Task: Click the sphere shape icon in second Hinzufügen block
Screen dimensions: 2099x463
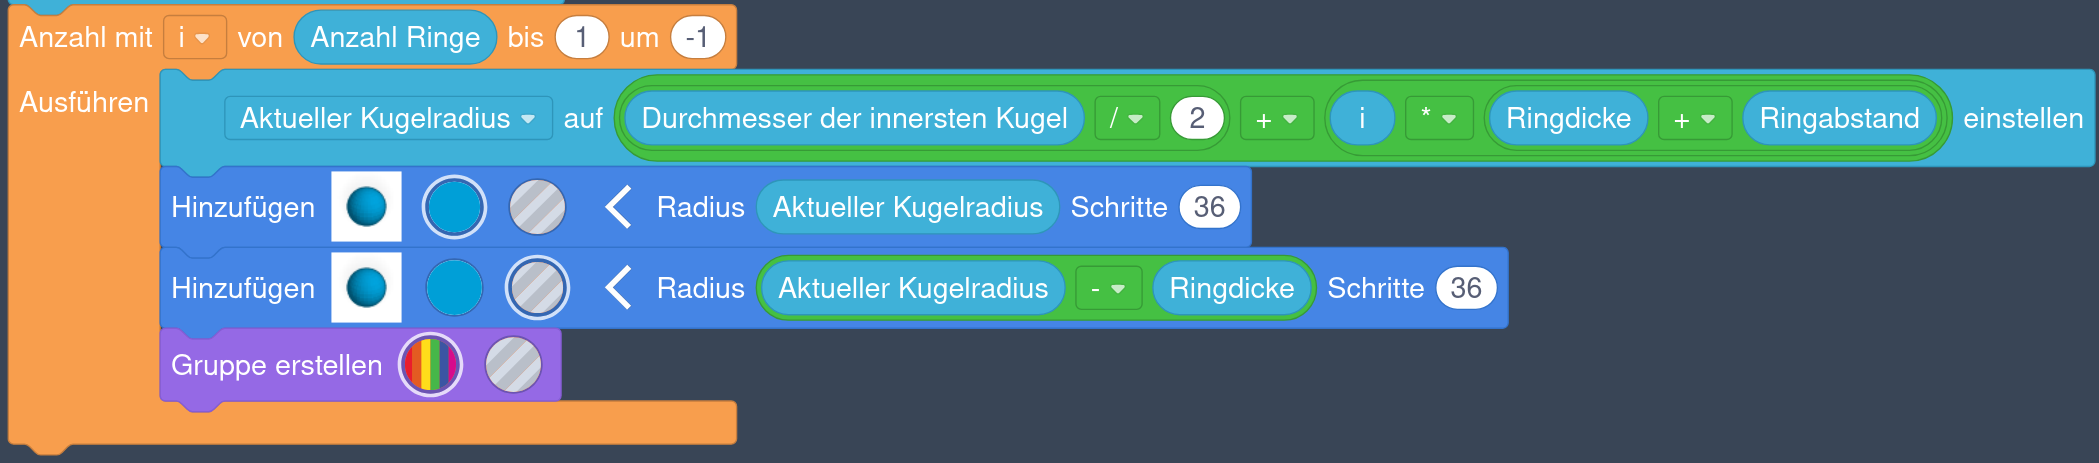Action: (x=366, y=288)
